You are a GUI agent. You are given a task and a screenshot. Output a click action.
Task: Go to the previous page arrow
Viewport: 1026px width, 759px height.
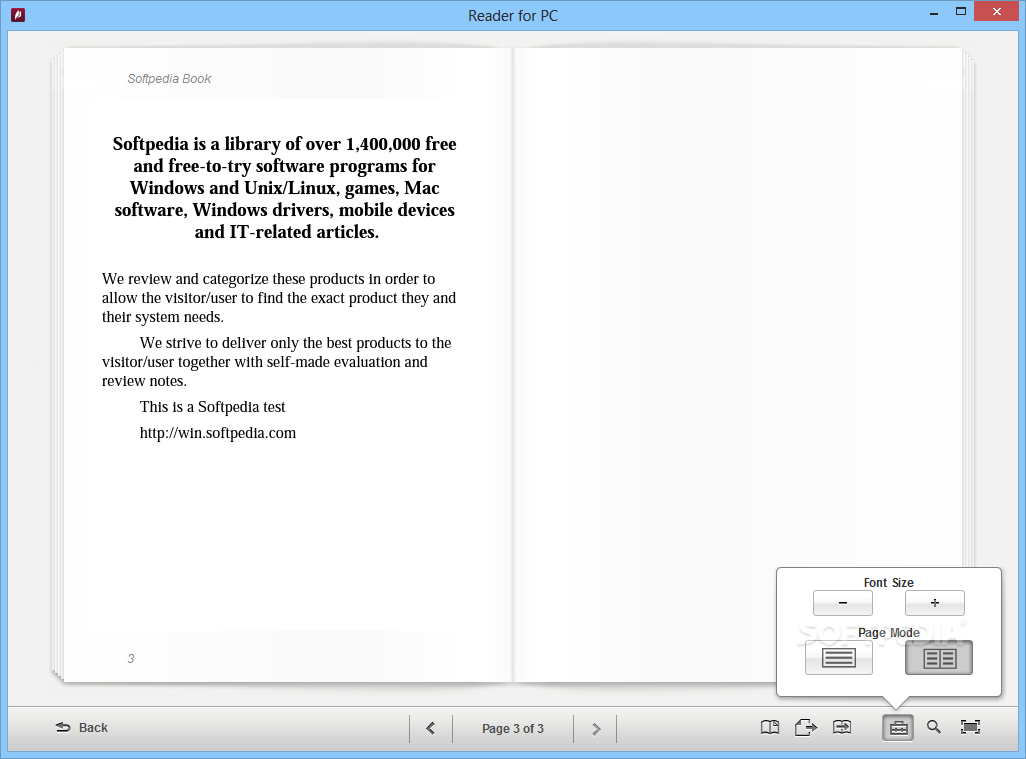(x=431, y=728)
